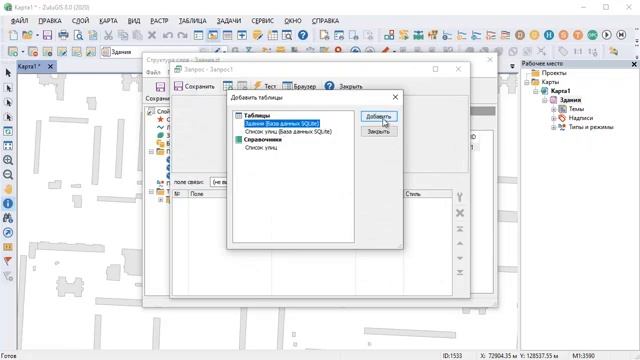Select the arrow pointer tool in left toolbar

point(8,73)
